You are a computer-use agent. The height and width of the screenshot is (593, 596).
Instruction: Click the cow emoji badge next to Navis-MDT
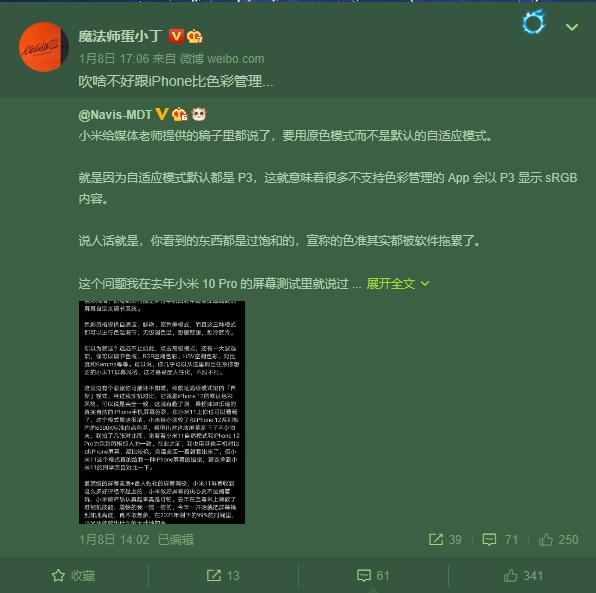pyautogui.click(x=199, y=114)
